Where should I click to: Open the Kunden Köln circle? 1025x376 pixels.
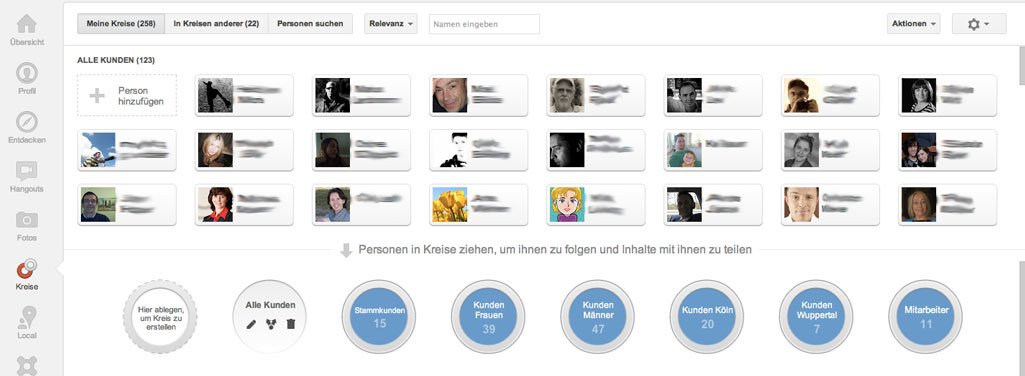707,317
